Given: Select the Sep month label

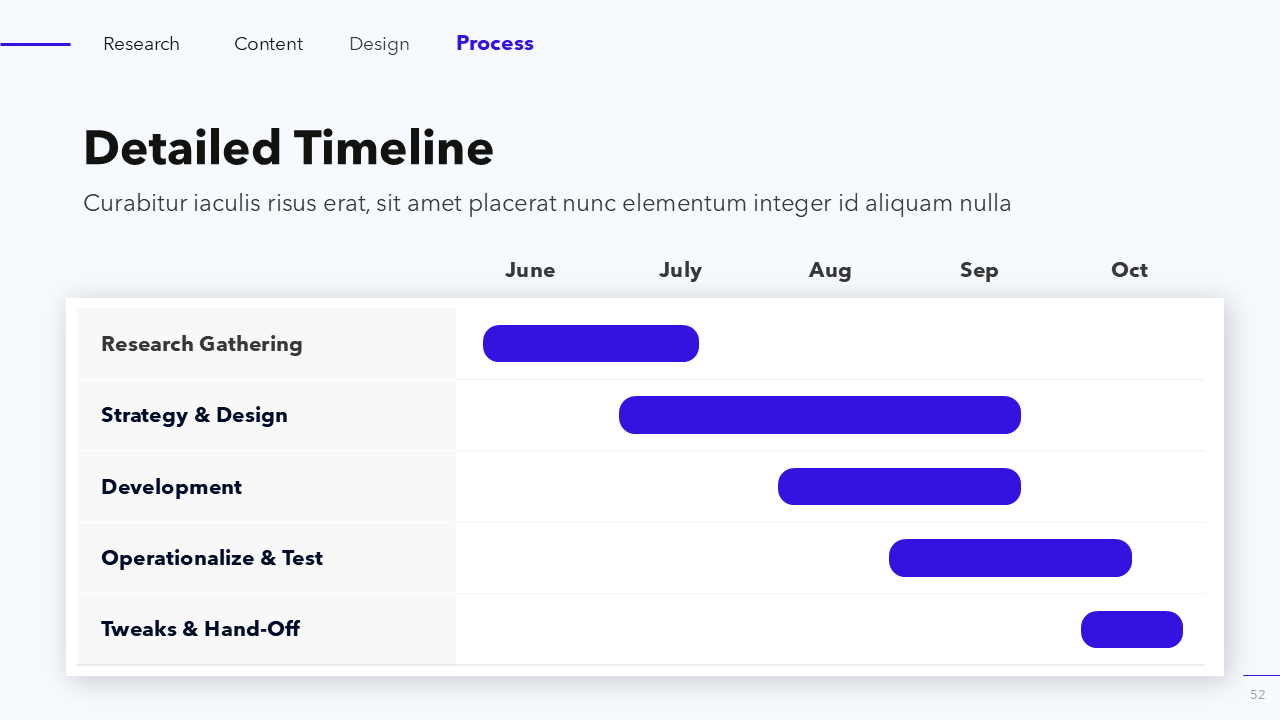Looking at the screenshot, I should point(979,270).
